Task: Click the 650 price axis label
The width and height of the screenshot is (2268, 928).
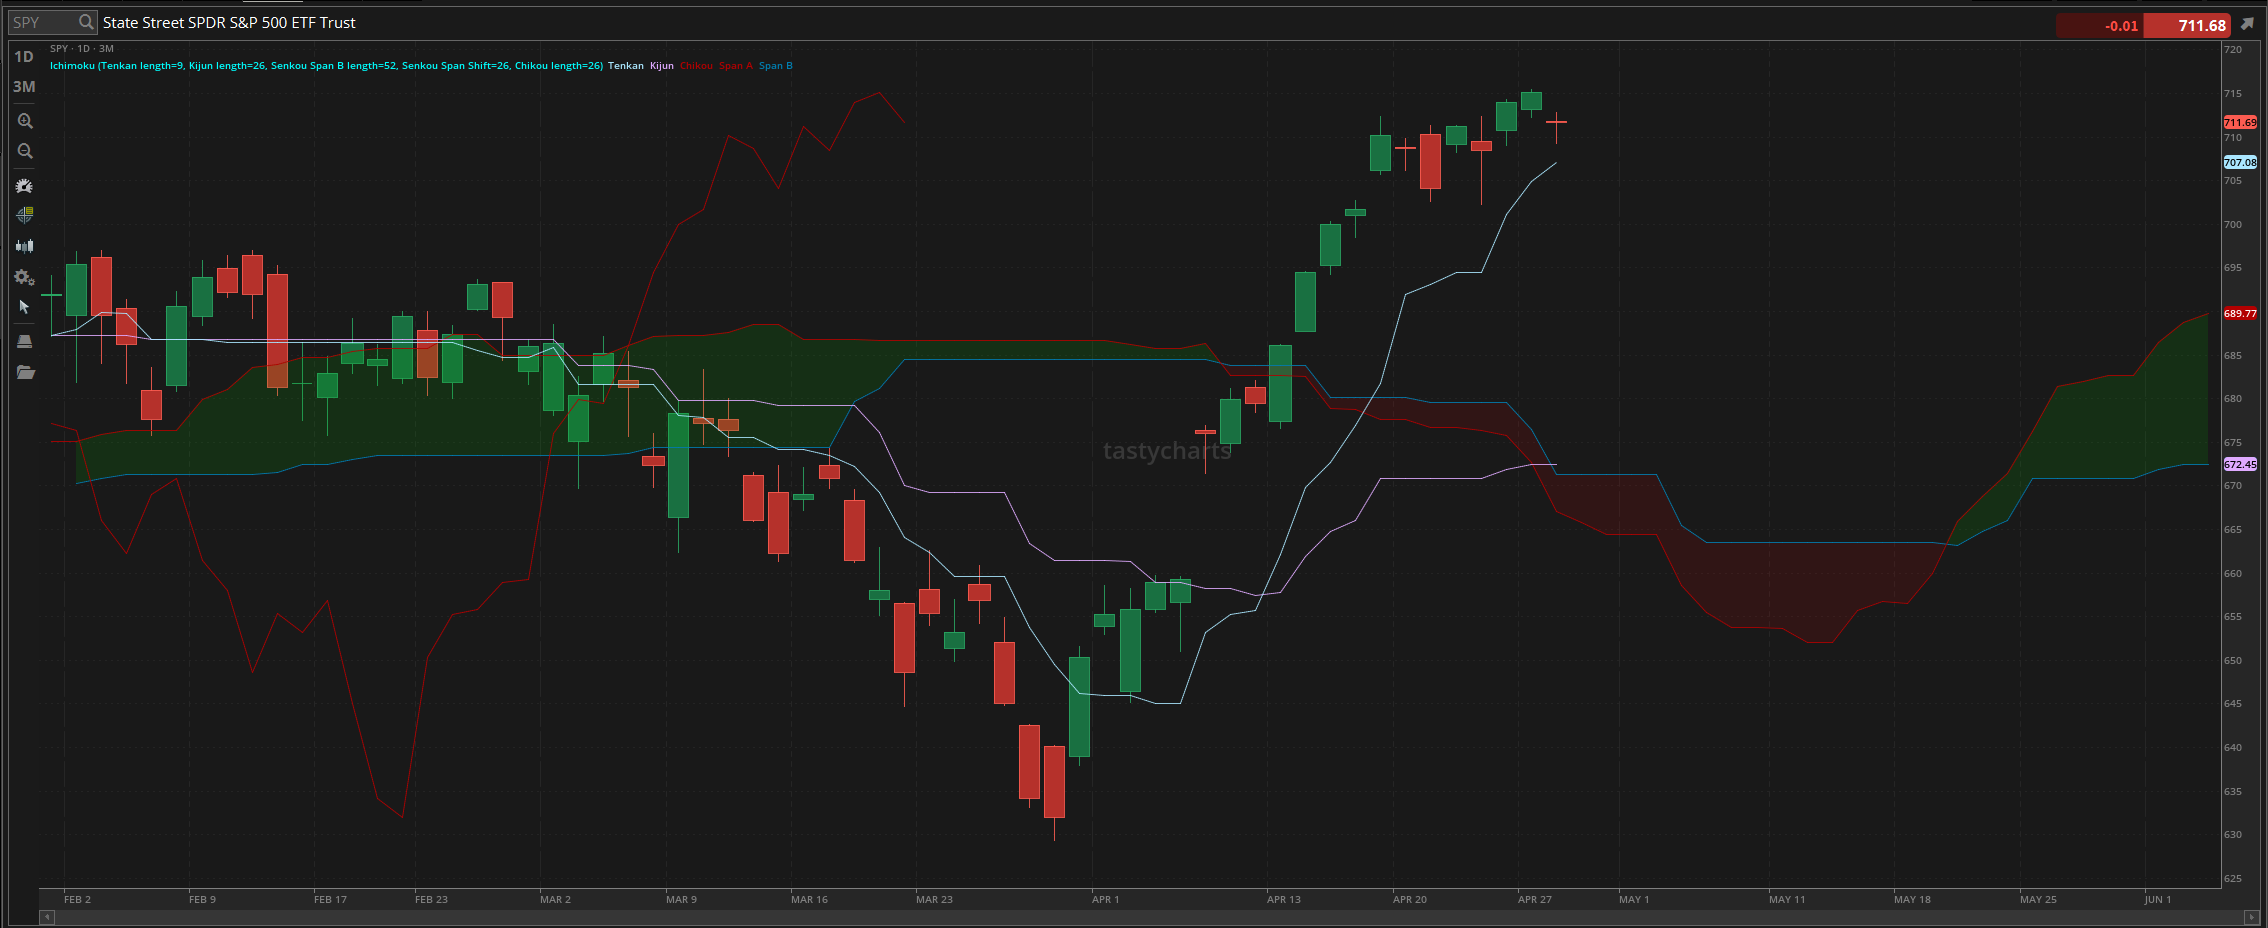Action: (2233, 660)
